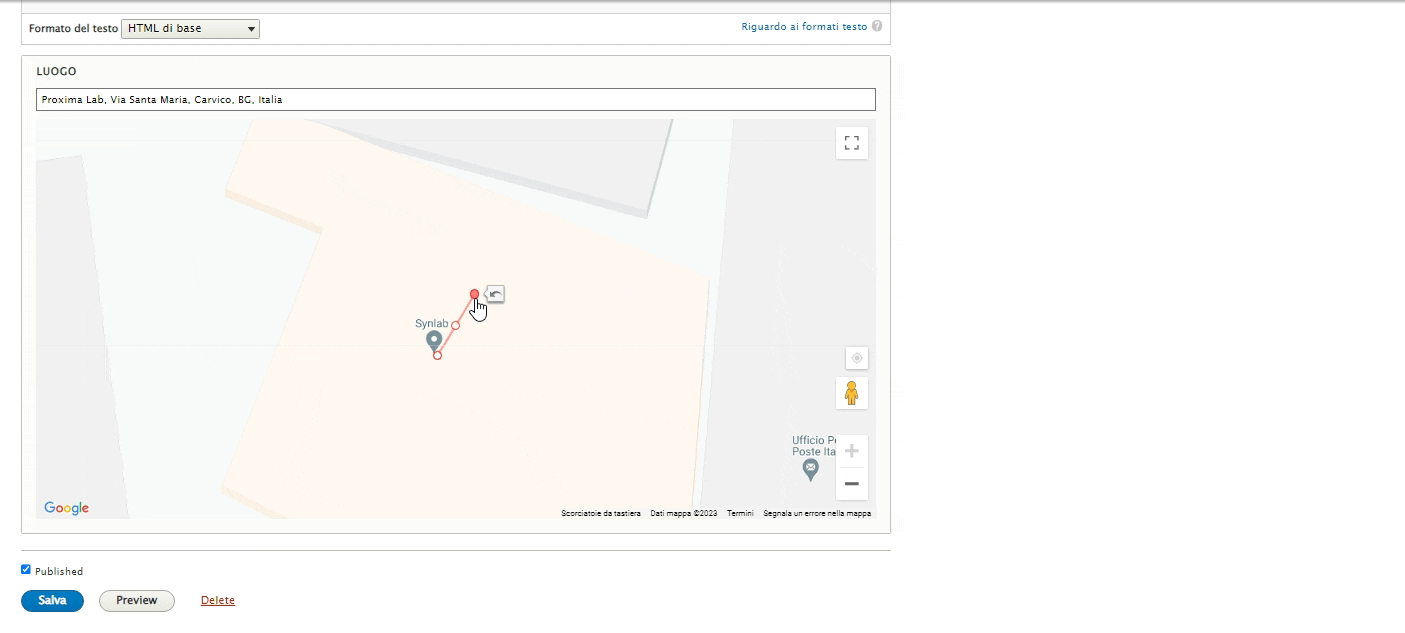The image size is (1405, 633).
Task: Zoom in the map with plus button
Action: [x=851, y=451]
